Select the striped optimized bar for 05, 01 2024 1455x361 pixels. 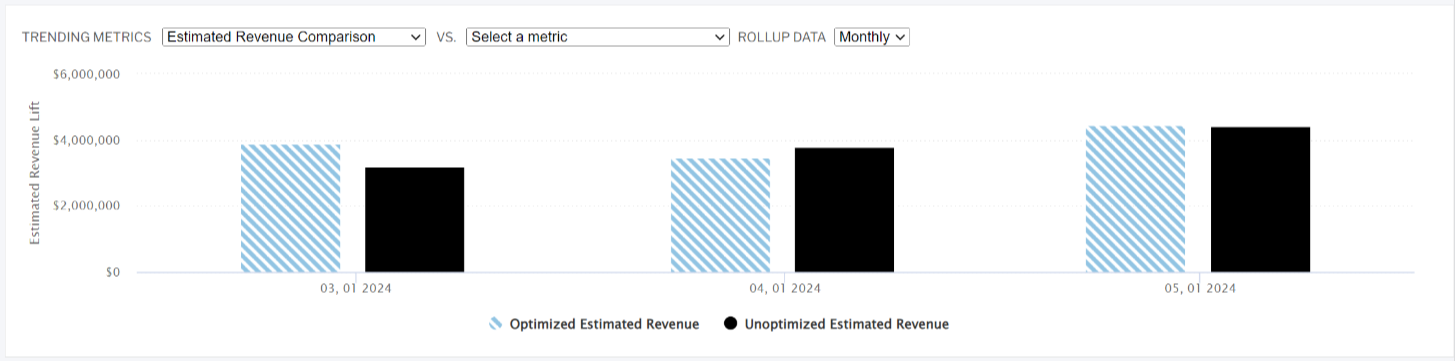pos(1136,199)
